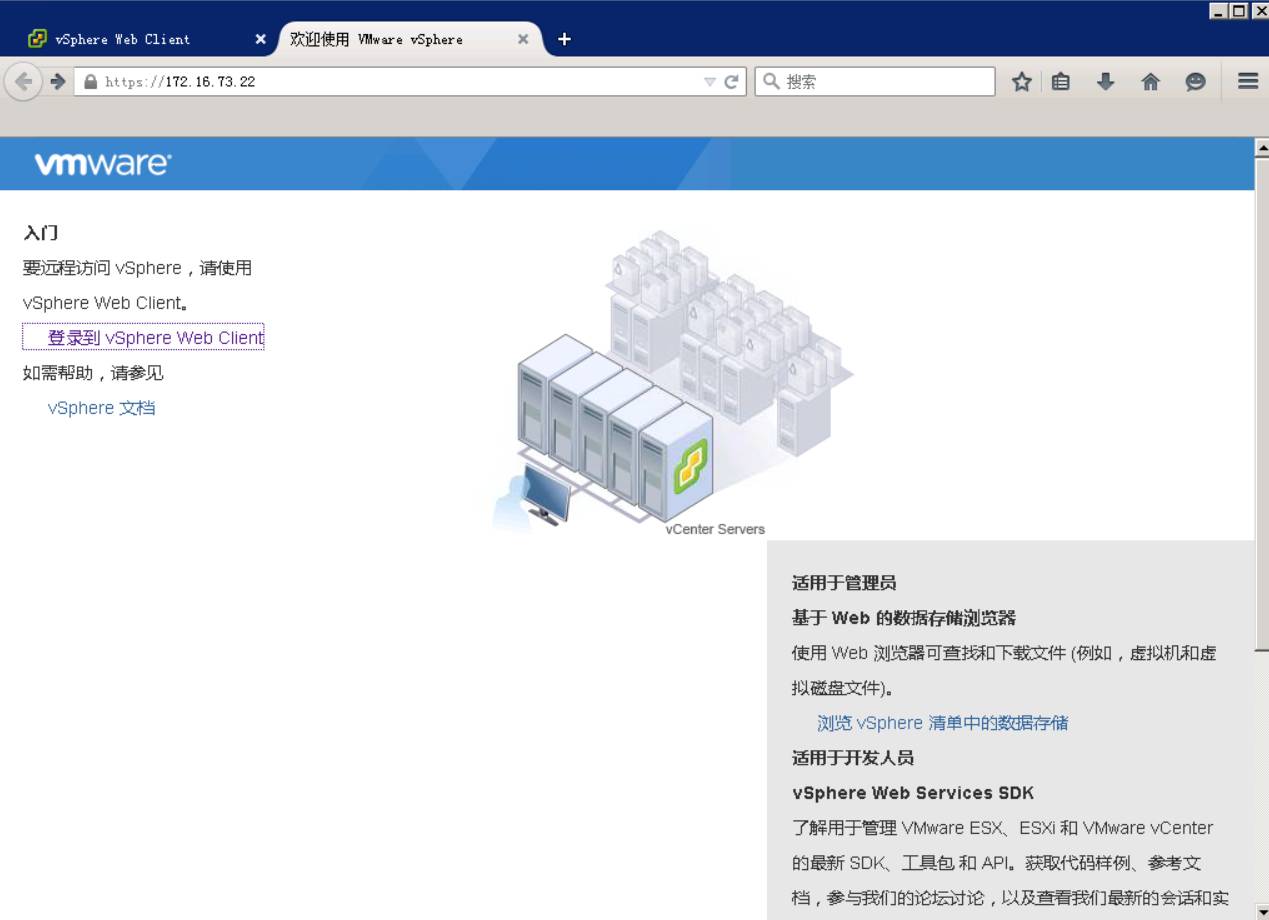Close the vSphere Web Client tab
1269x920 pixels.
pos(261,39)
